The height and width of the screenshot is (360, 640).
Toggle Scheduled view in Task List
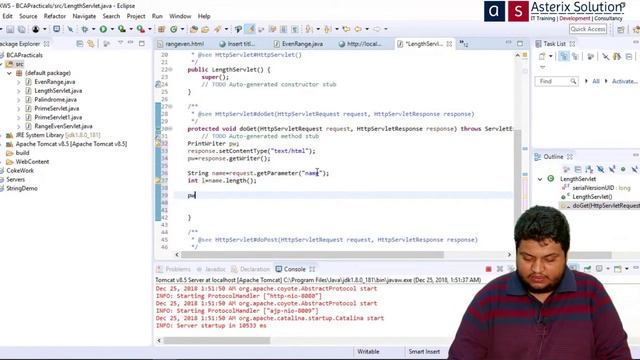(x=576, y=56)
